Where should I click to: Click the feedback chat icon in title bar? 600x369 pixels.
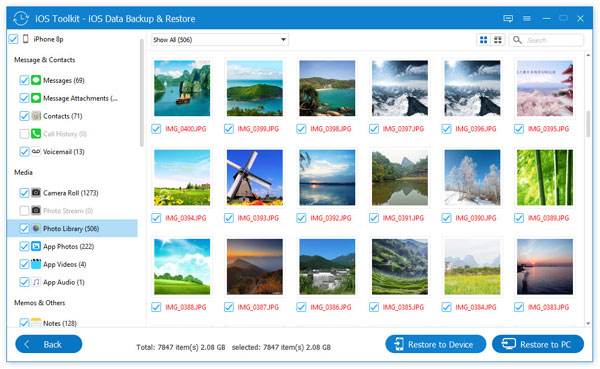point(508,18)
